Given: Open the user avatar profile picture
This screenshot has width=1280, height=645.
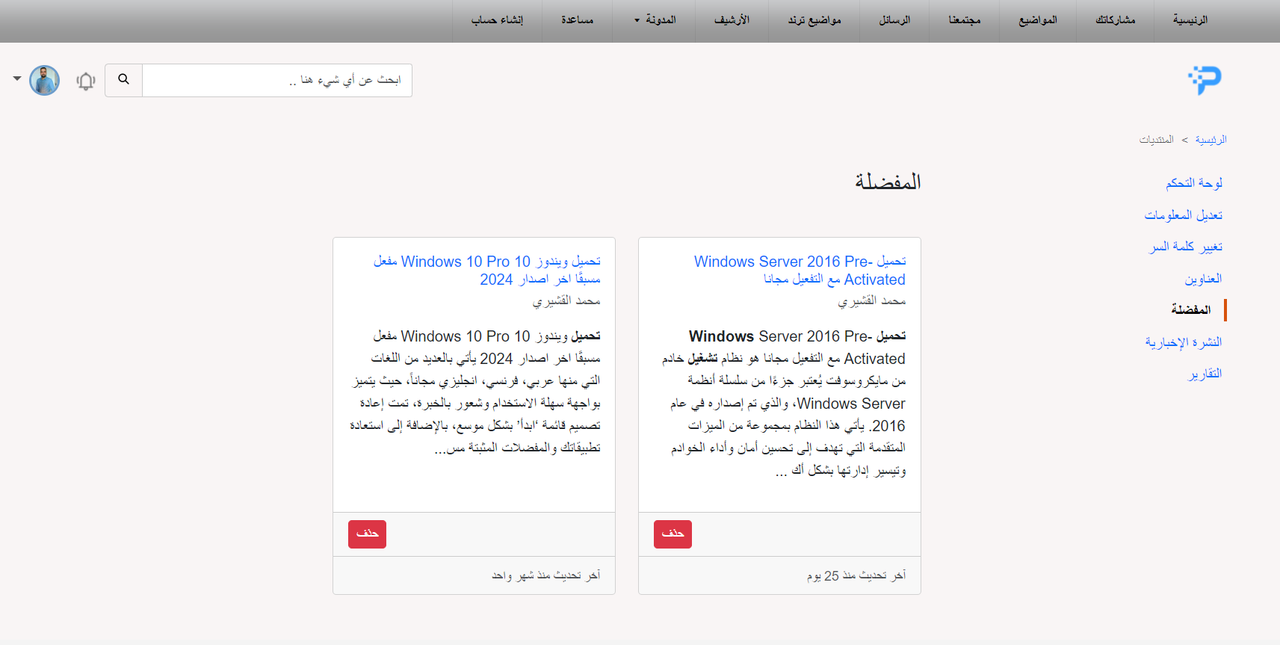Looking at the screenshot, I should click(x=44, y=80).
